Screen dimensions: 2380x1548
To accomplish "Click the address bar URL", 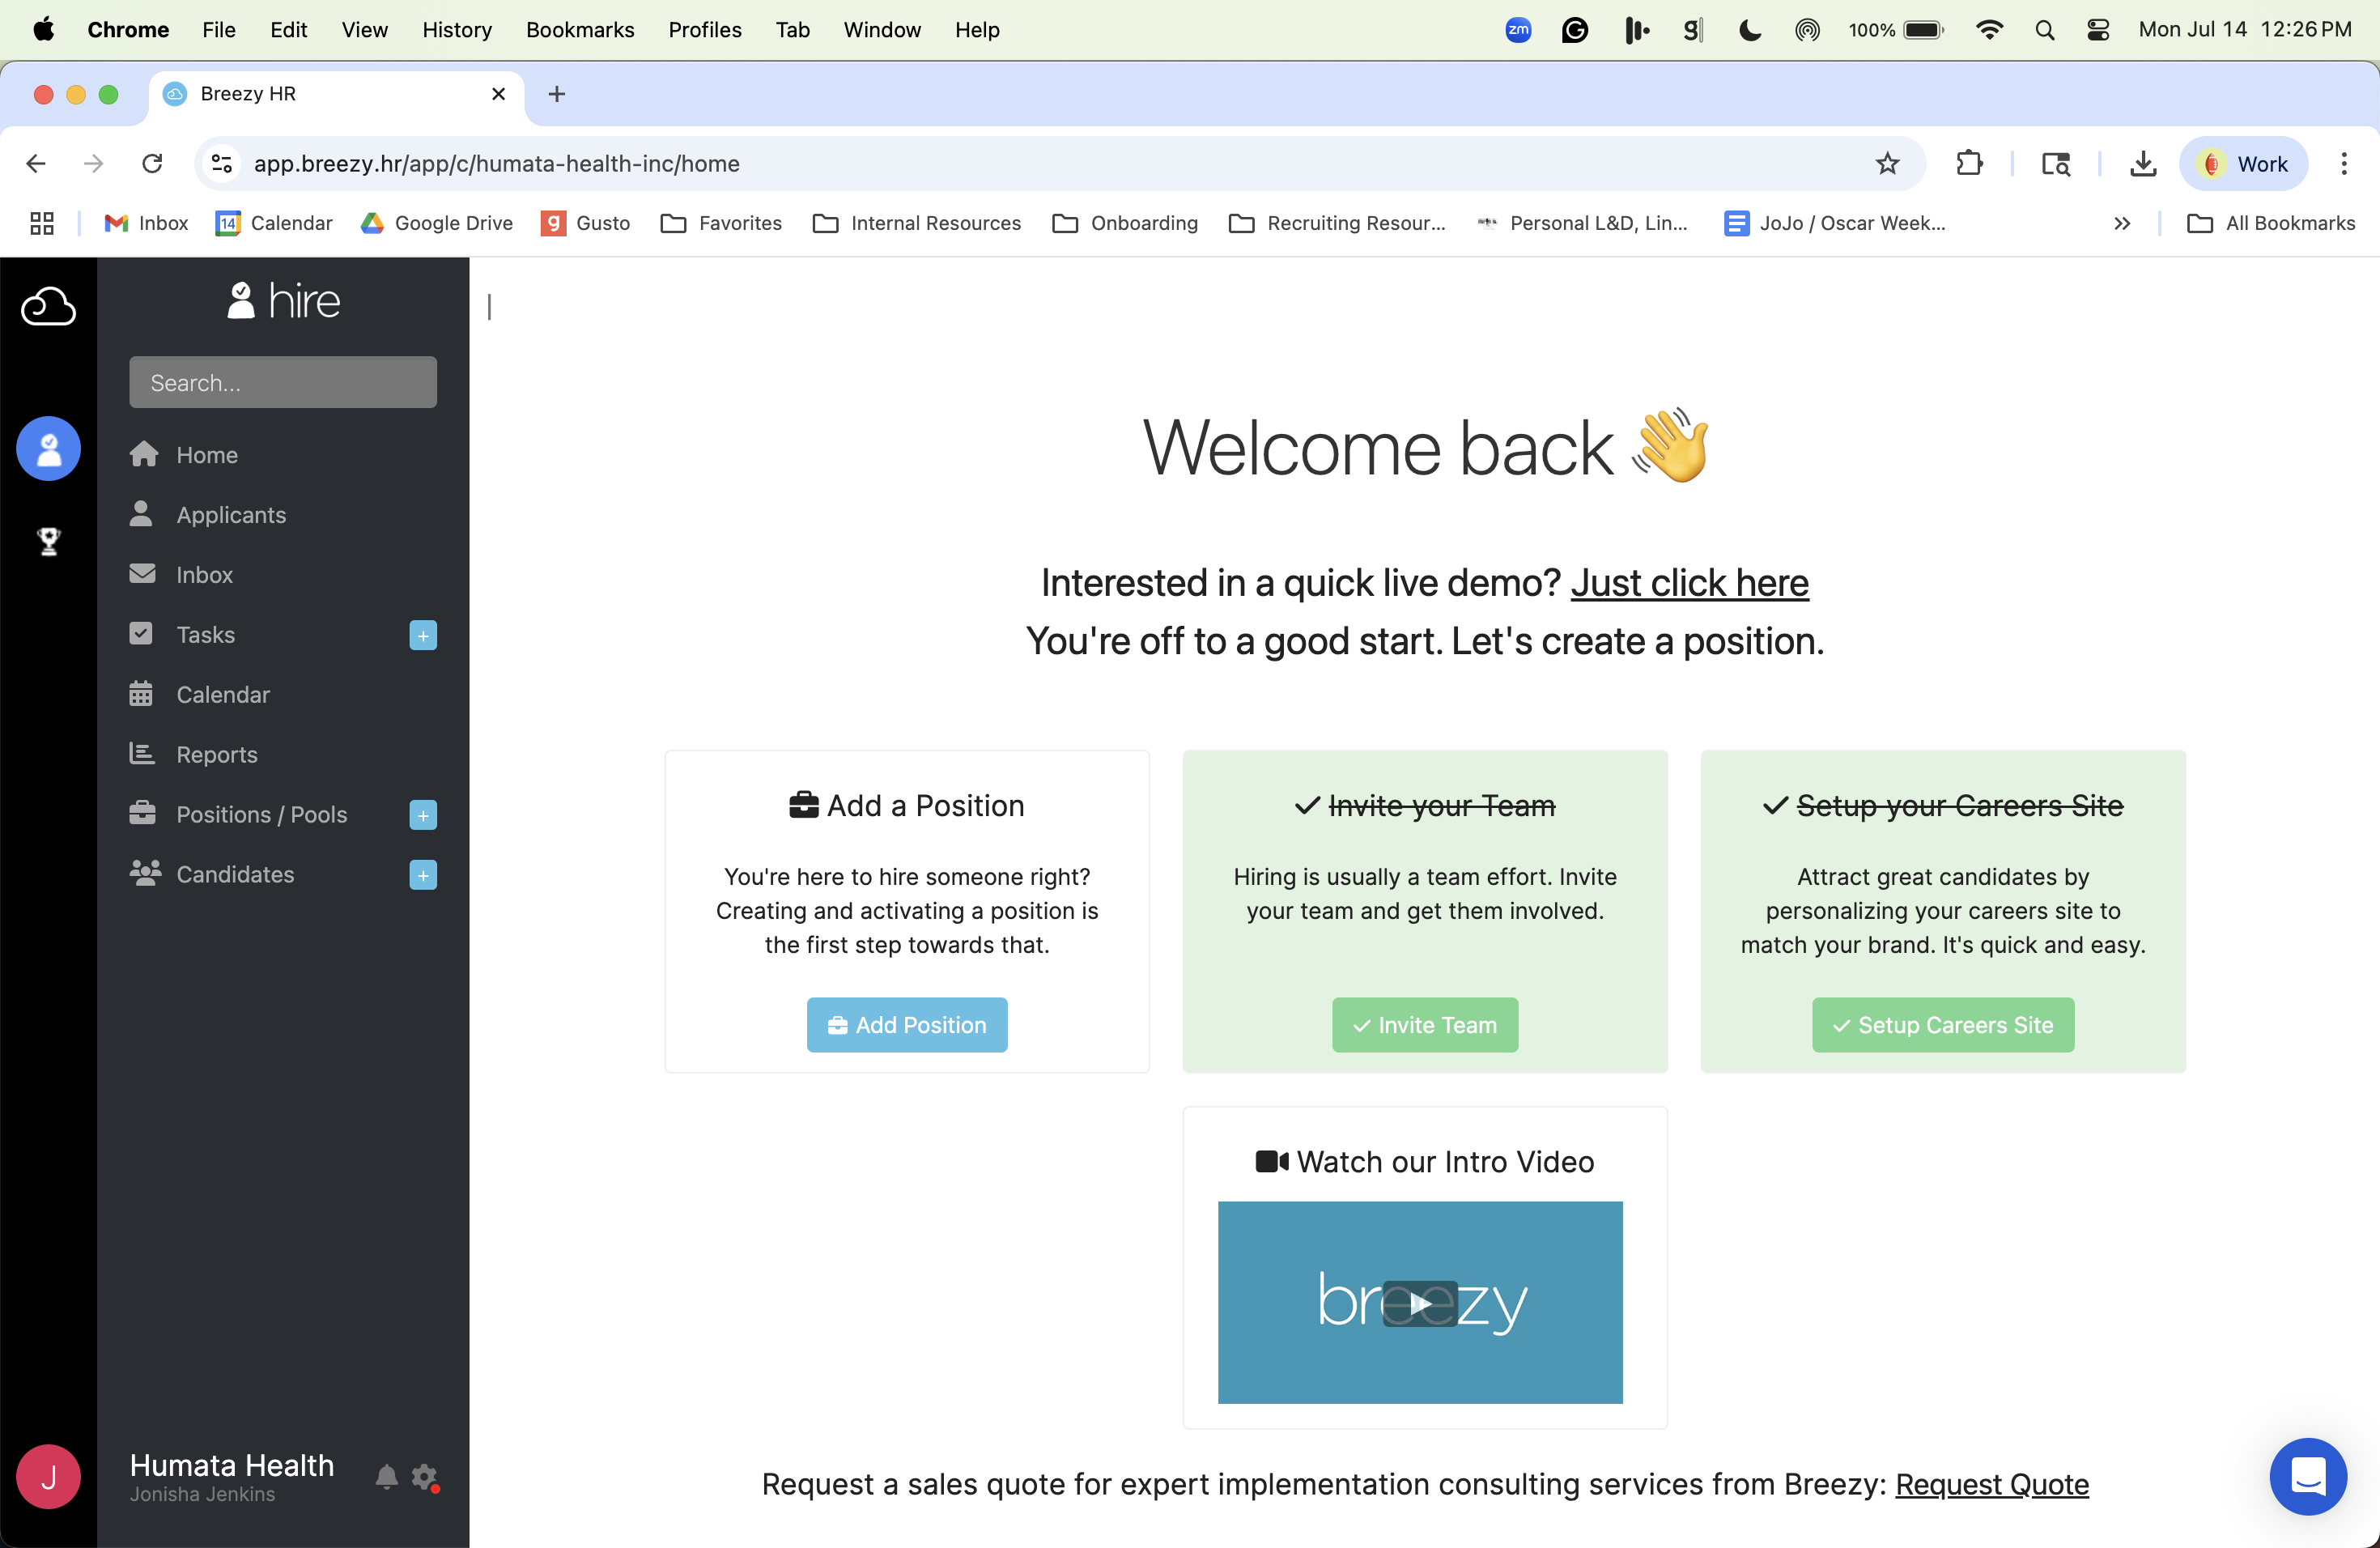I will 497,164.
